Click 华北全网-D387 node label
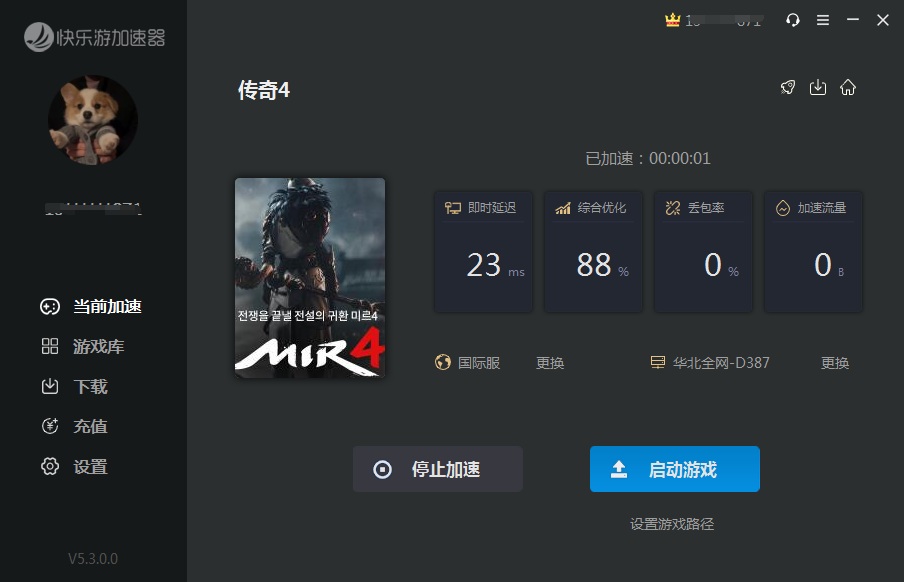Screen dimensions: 904x582 (721, 363)
